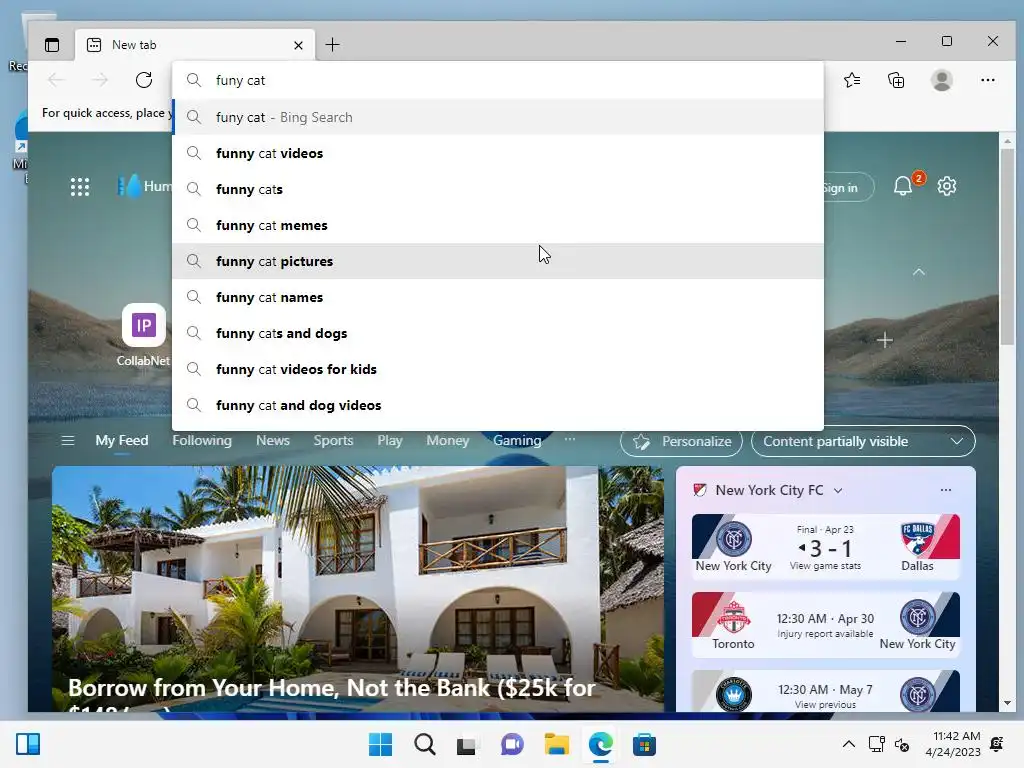Open the feed hamburger menu
Image resolution: width=1024 pixels, height=768 pixels.
click(x=68, y=441)
